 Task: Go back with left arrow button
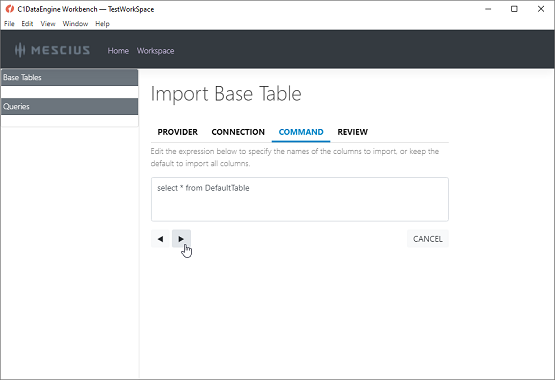(x=160, y=239)
